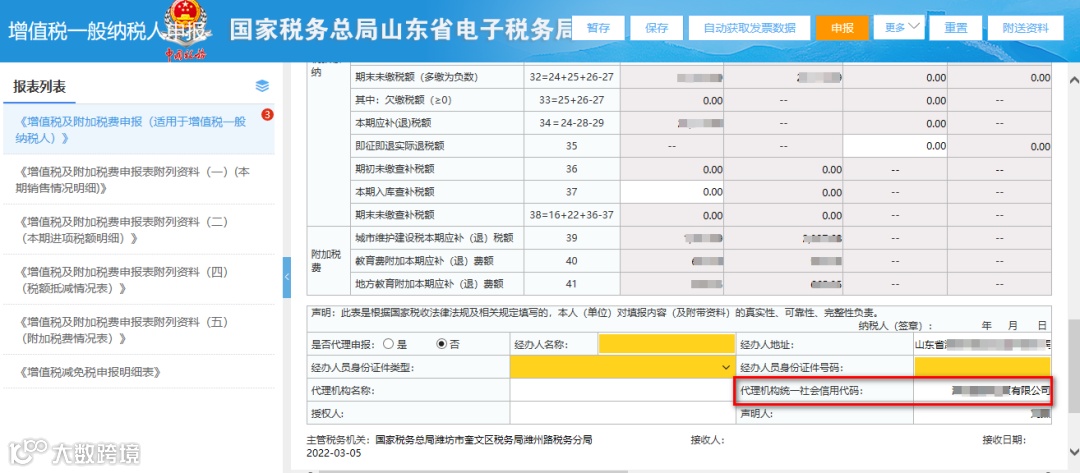Open 增值税减免税申报明细表 report

(138, 372)
